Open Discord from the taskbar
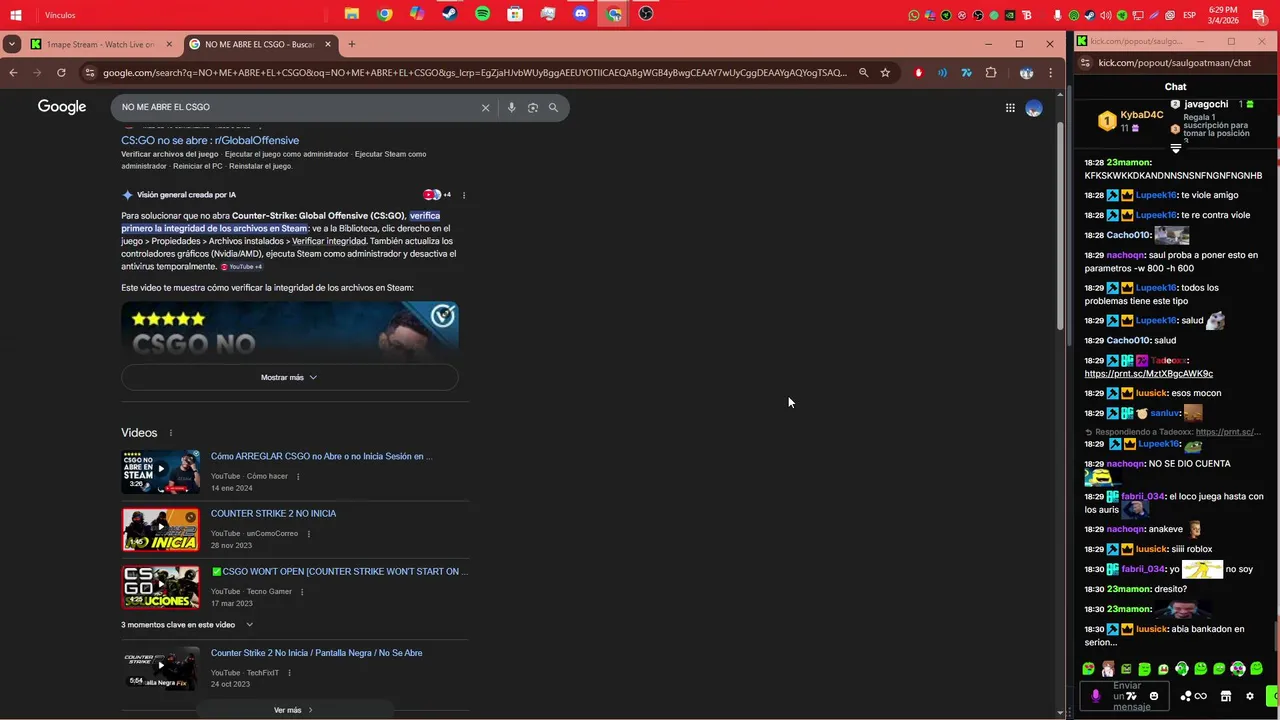The height and width of the screenshot is (720, 1280). pyautogui.click(x=581, y=14)
